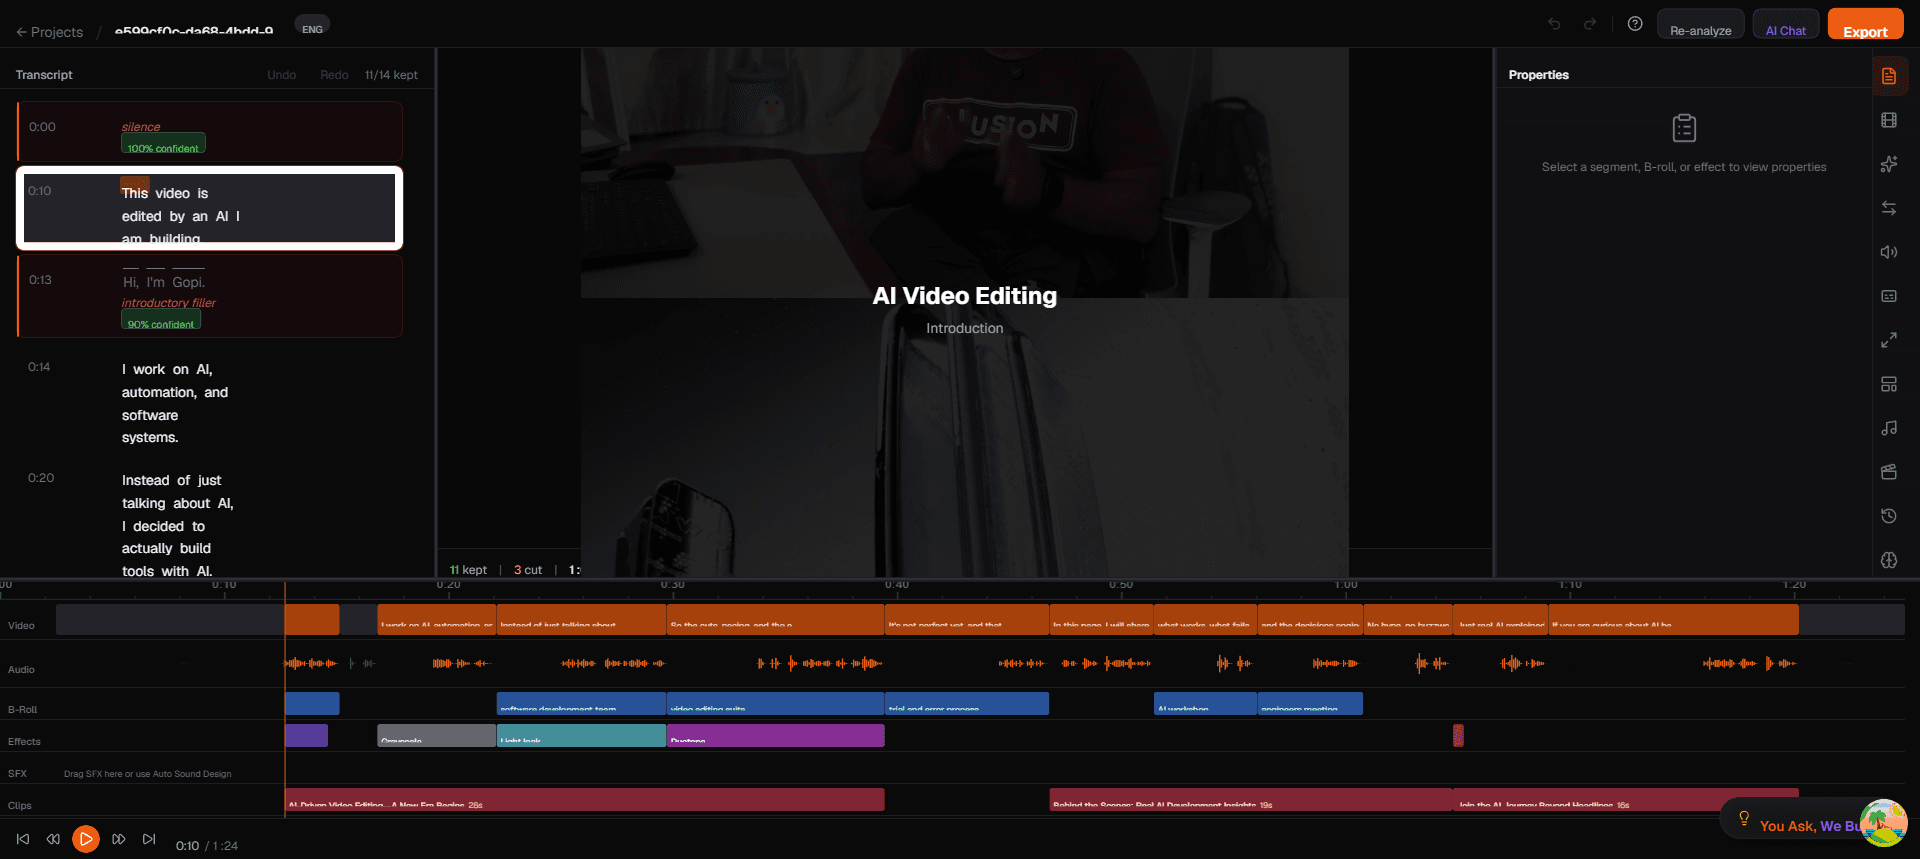1920x859 pixels.
Task: Select the 'software development team' B-roll clip
Action: (580, 703)
